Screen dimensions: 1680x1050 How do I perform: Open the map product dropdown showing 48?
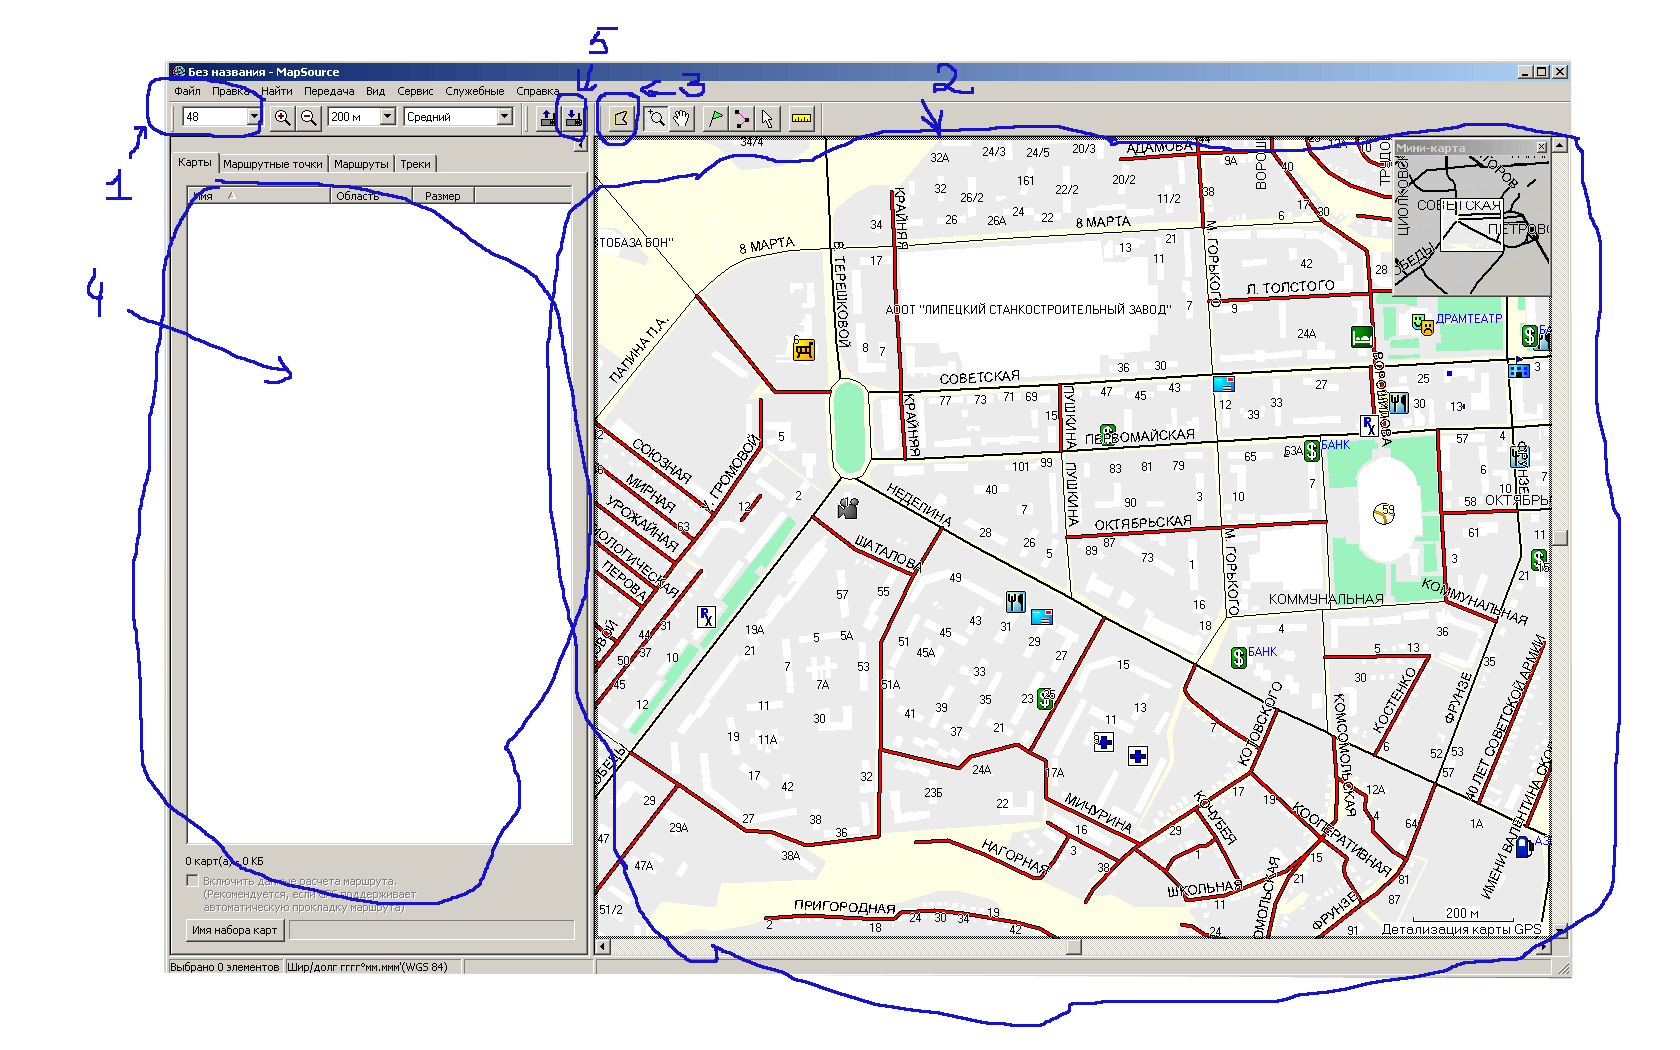[253, 117]
